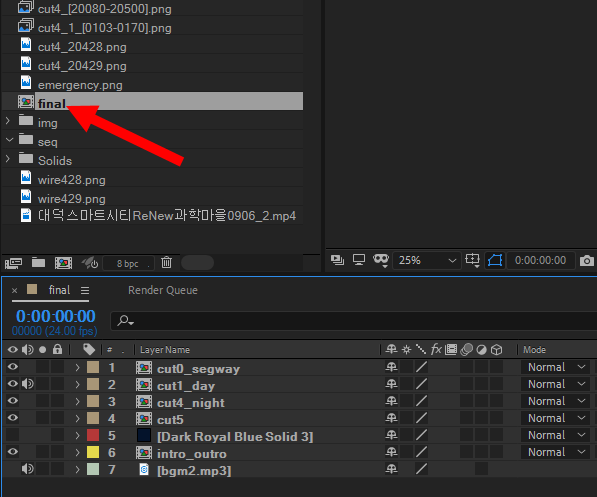Mute audio of cut1_day layer
Image resolution: width=597 pixels, height=497 pixels.
[27, 384]
